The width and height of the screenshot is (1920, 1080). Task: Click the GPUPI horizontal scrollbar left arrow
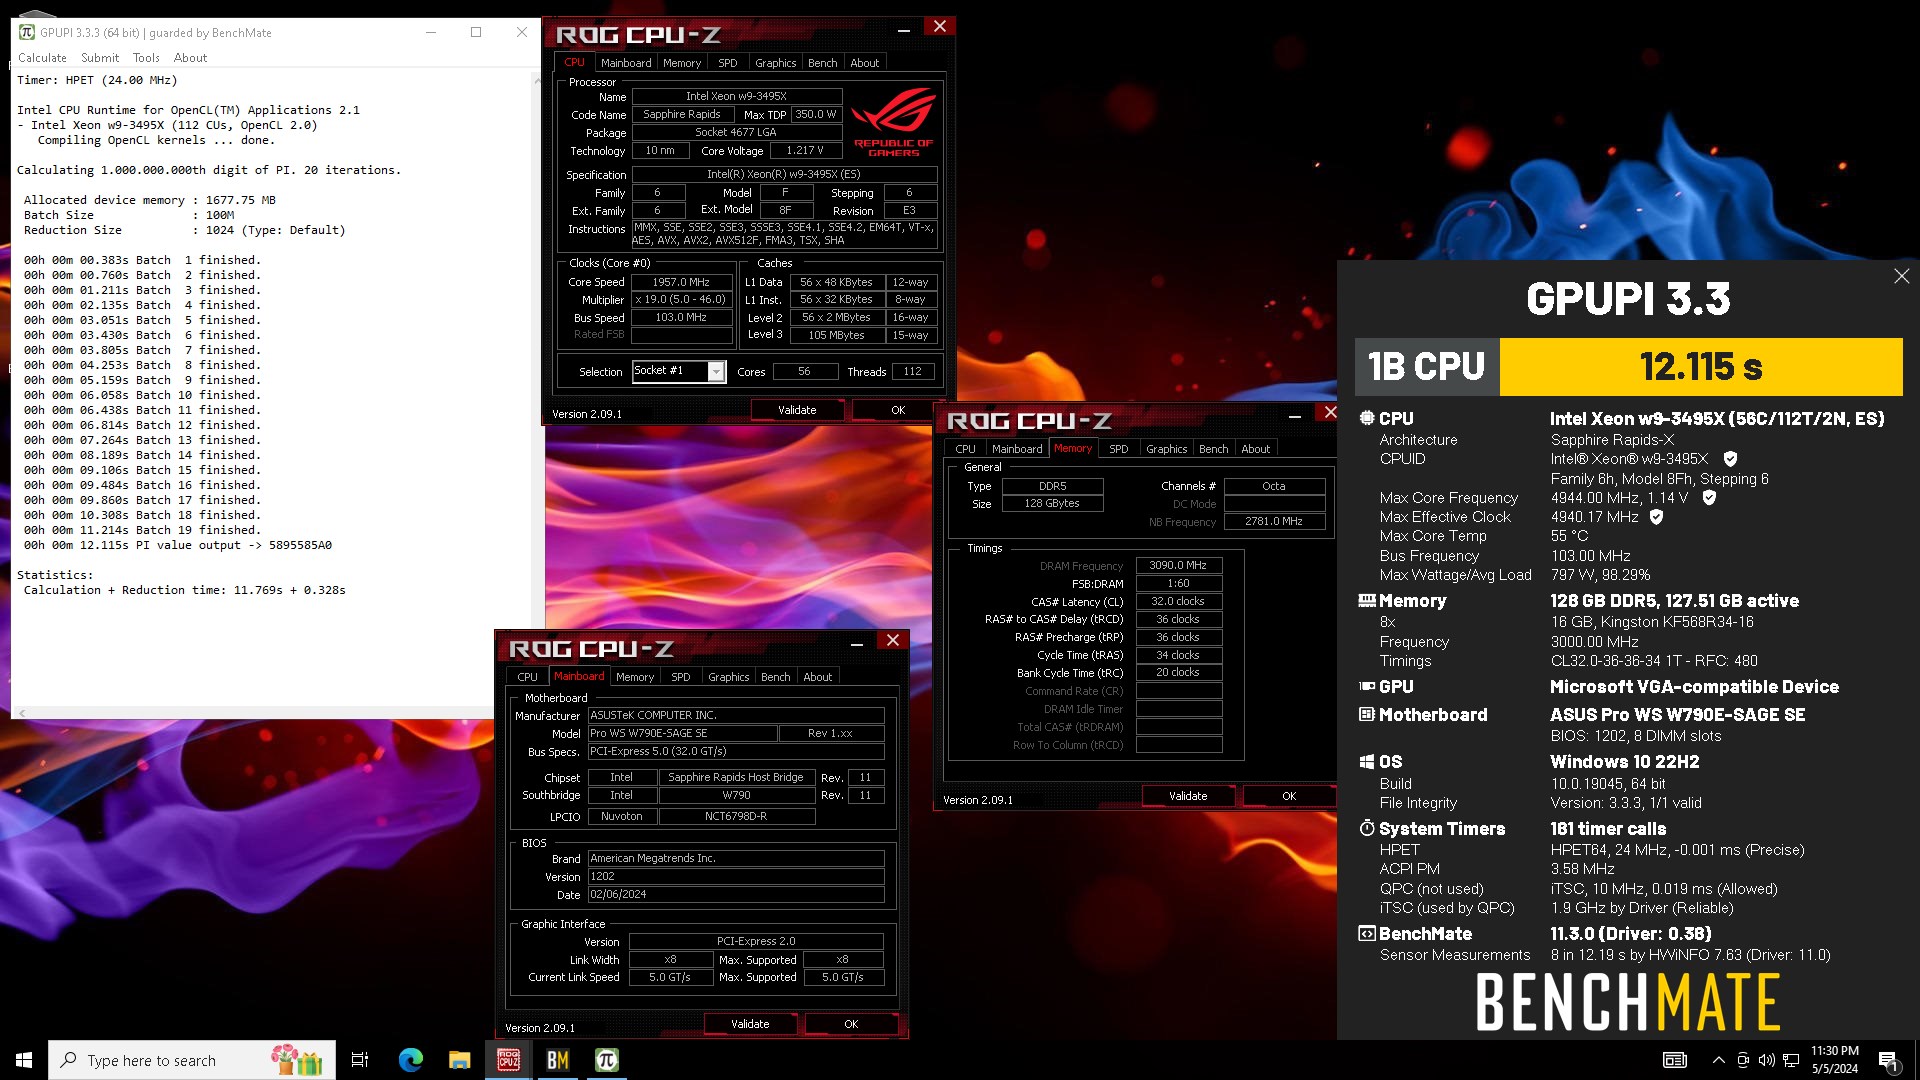[x=22, y=713]
